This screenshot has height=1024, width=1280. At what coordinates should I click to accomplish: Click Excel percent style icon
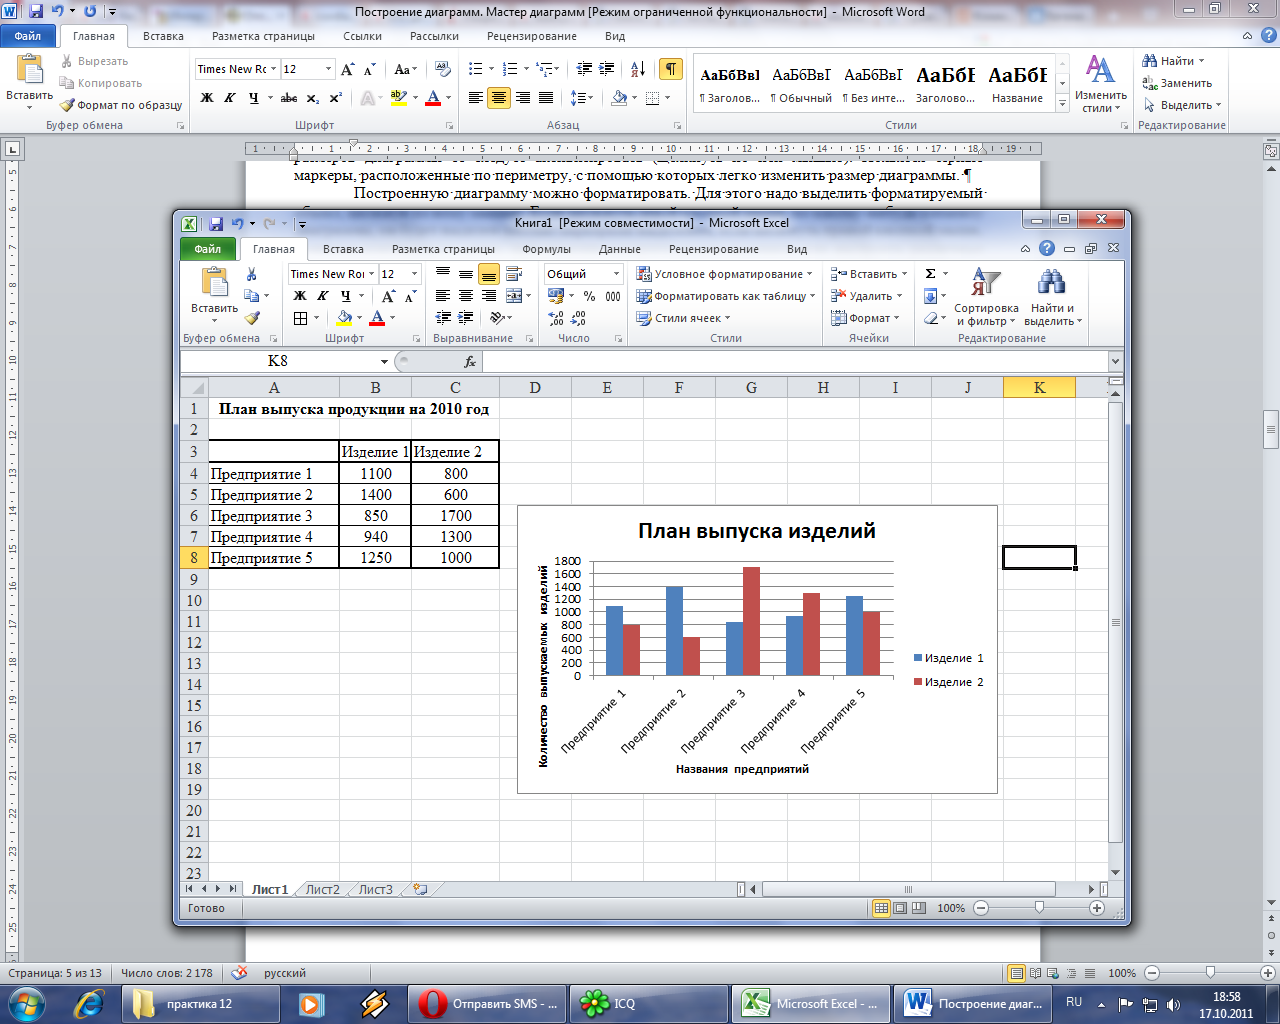(589, 296)
